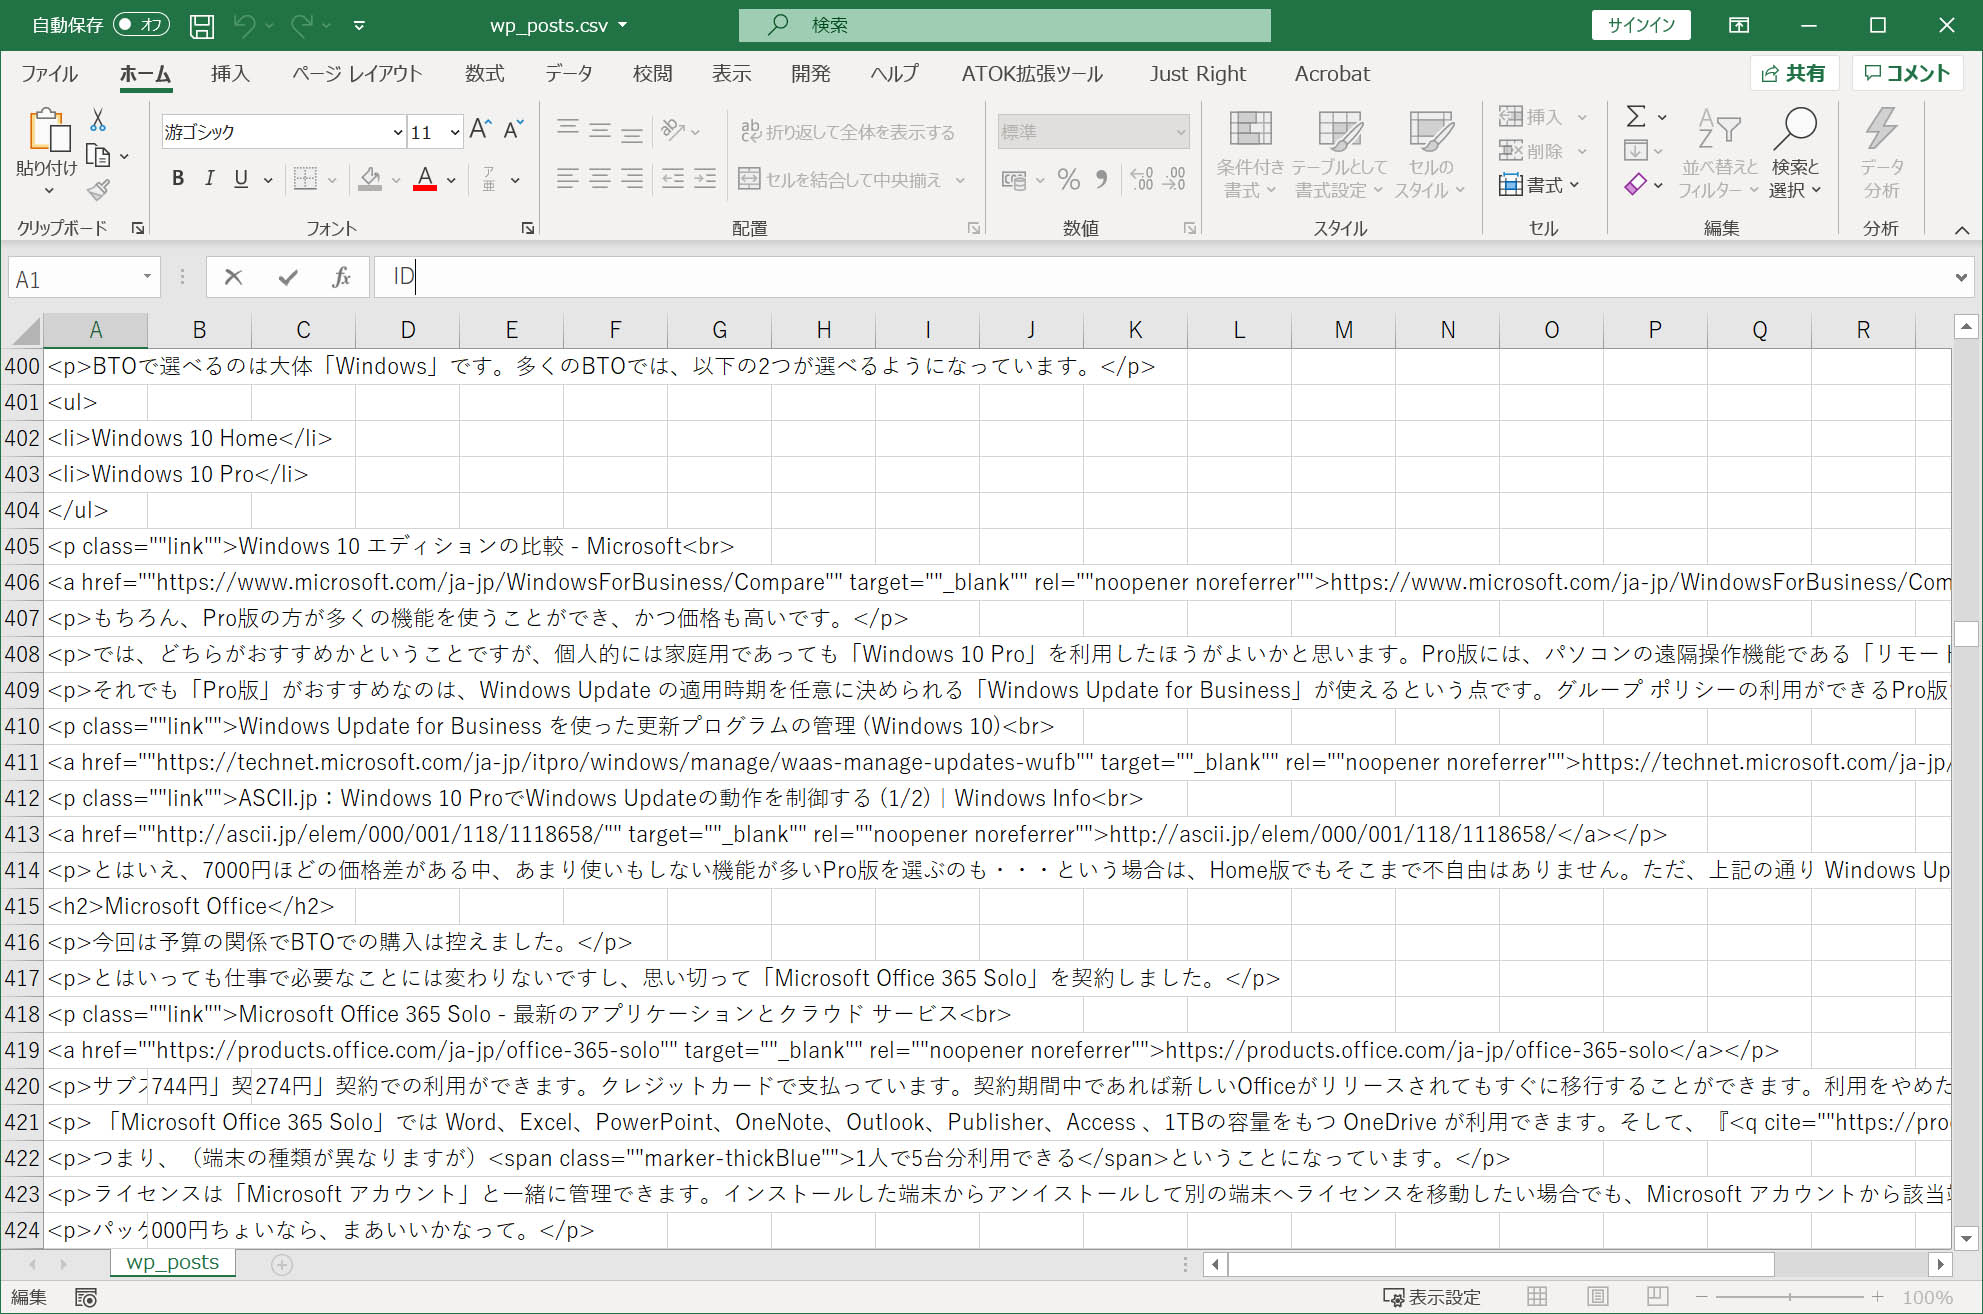Click the vertical scrollbar down arrow
Viewport: 1983px width, 1314px height.
pos(1966,1238)
